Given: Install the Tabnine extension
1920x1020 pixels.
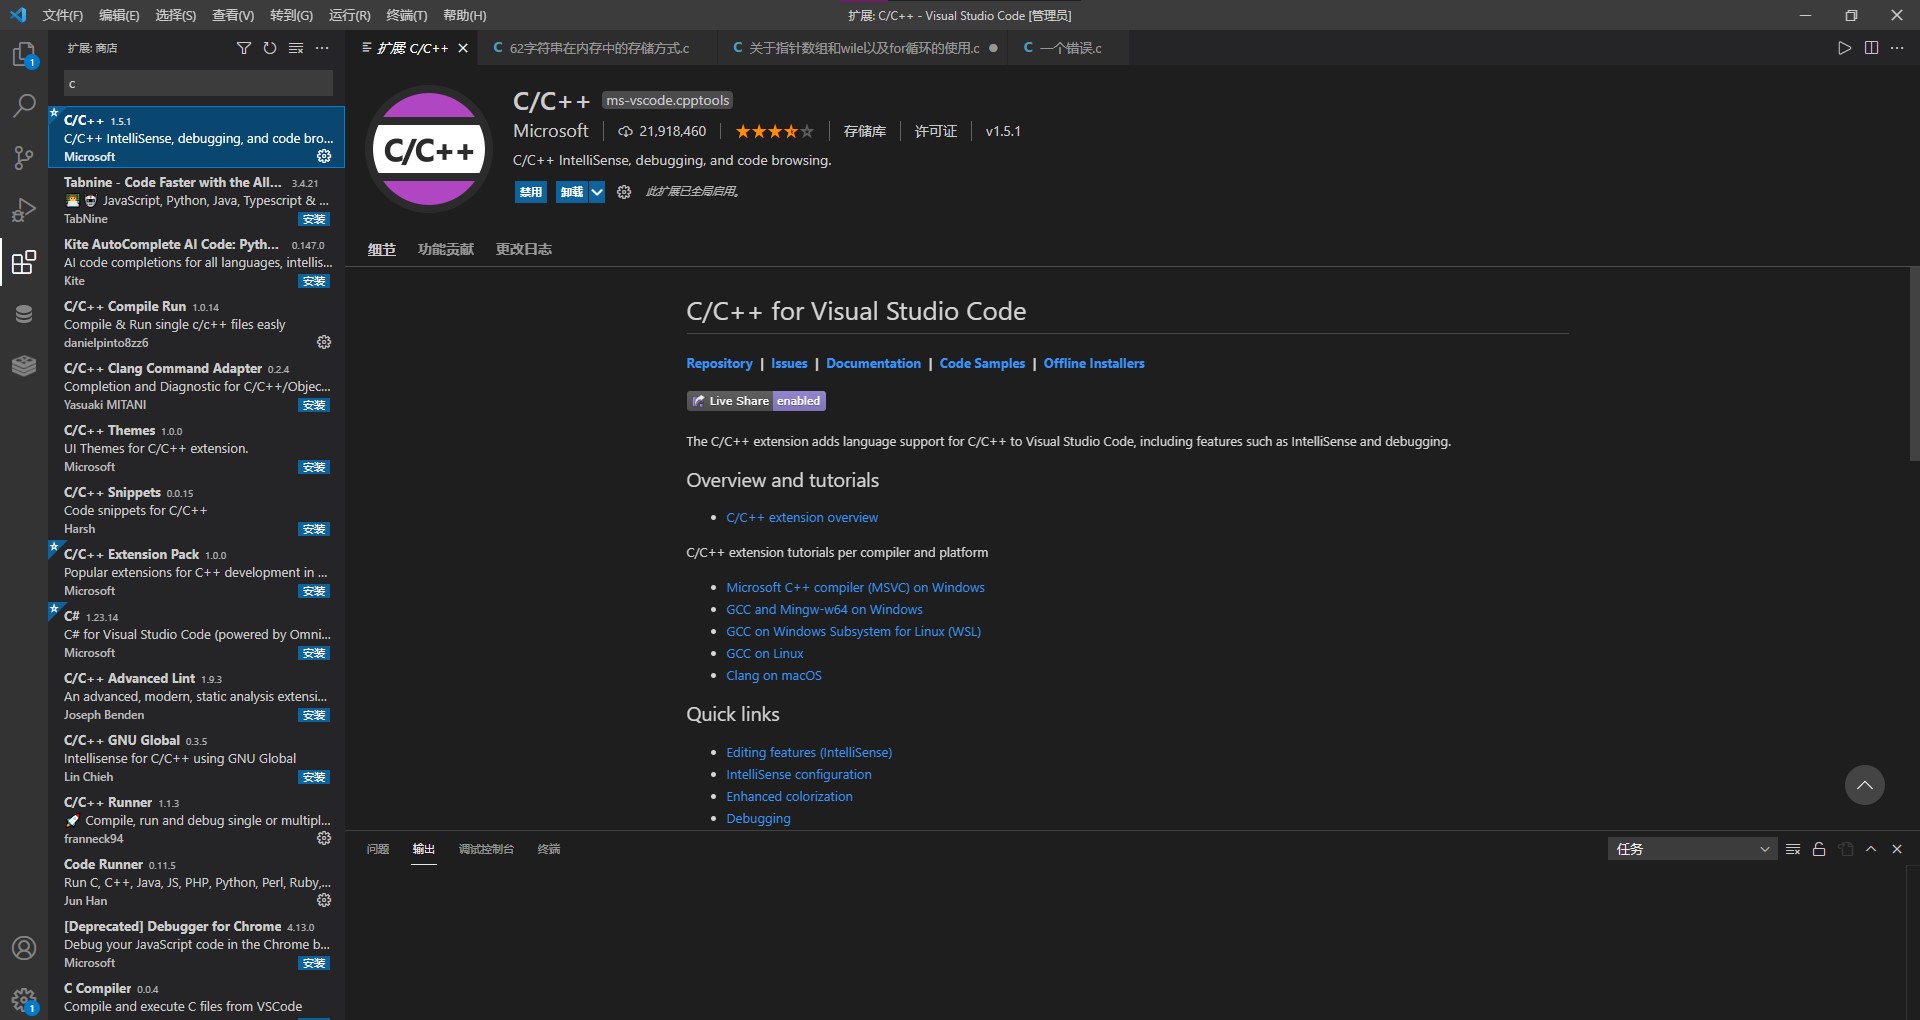Looking at the screenshot, I should tap(314, 219).
